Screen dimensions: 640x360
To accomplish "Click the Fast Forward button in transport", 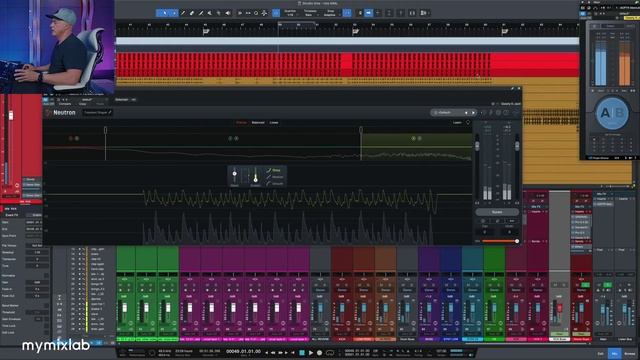I will (x=281, y=352).
